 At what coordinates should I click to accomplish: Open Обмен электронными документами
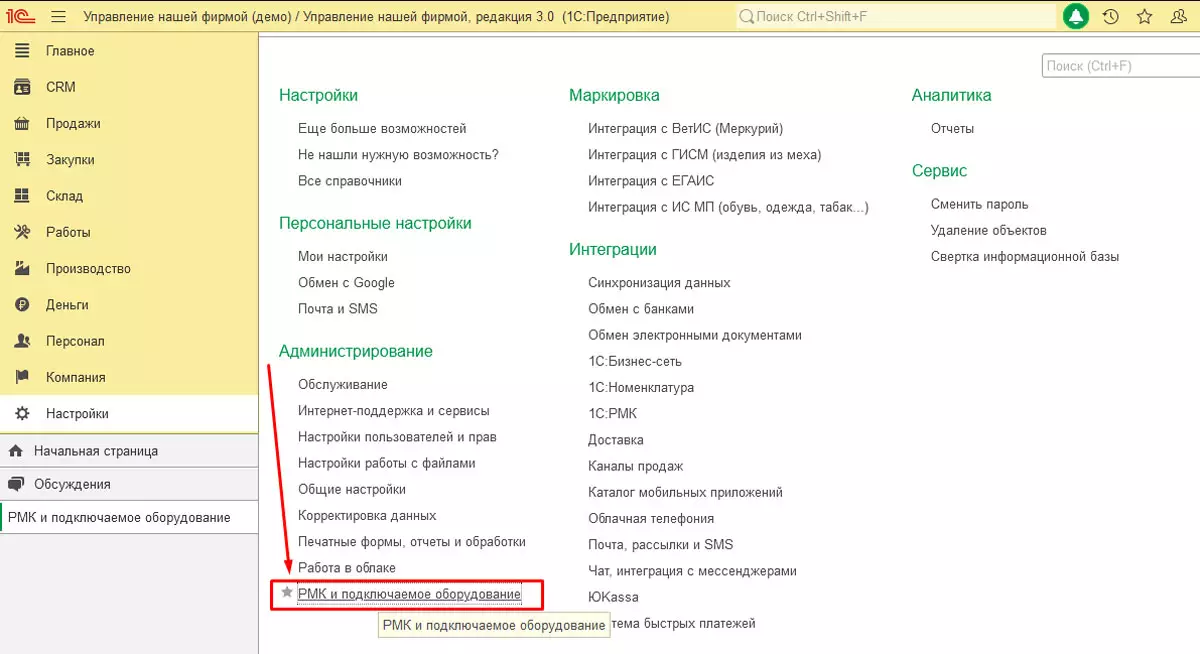695,335
